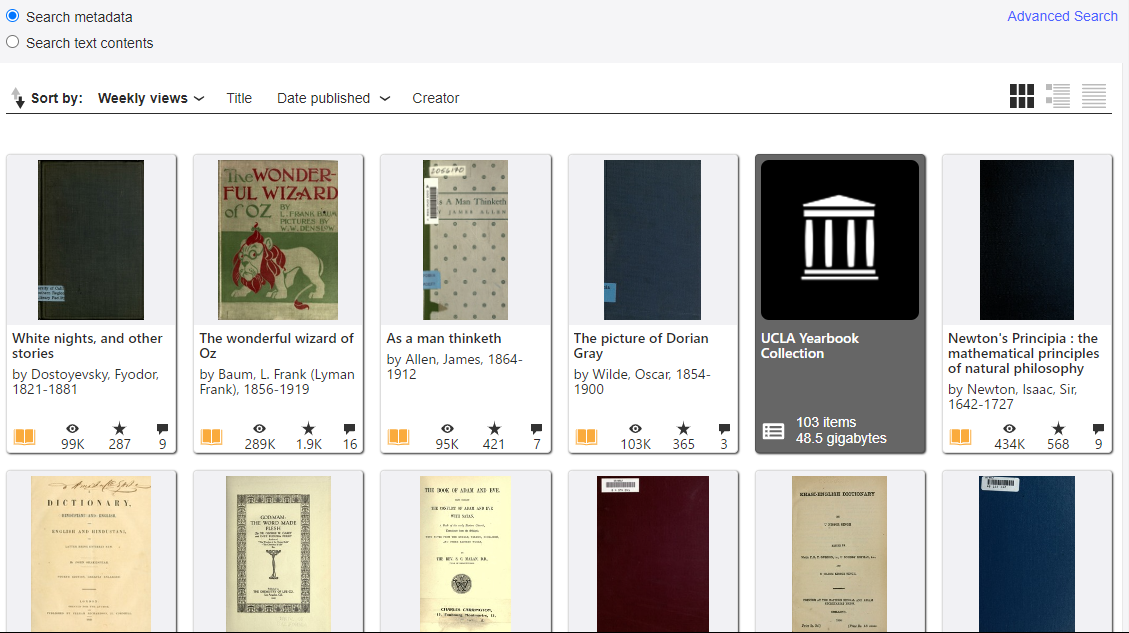Click reviews comment icon on White Nights
This screenshot has height=633, width=1129.
[162, 429]
